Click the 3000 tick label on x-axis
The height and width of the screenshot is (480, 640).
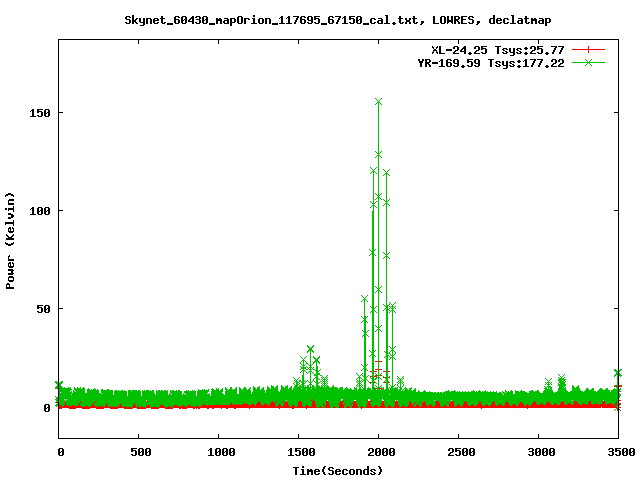coord(541,452)
